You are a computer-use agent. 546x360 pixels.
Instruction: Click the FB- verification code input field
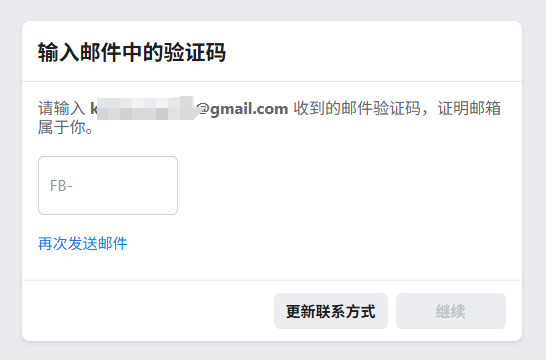(108, 185)
